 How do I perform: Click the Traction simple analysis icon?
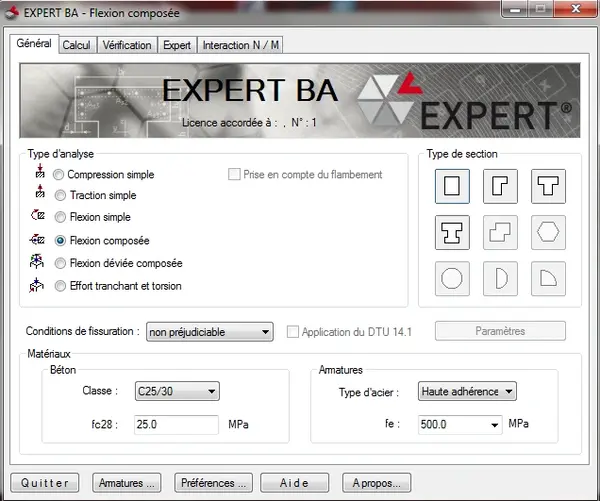coord(40,191)
